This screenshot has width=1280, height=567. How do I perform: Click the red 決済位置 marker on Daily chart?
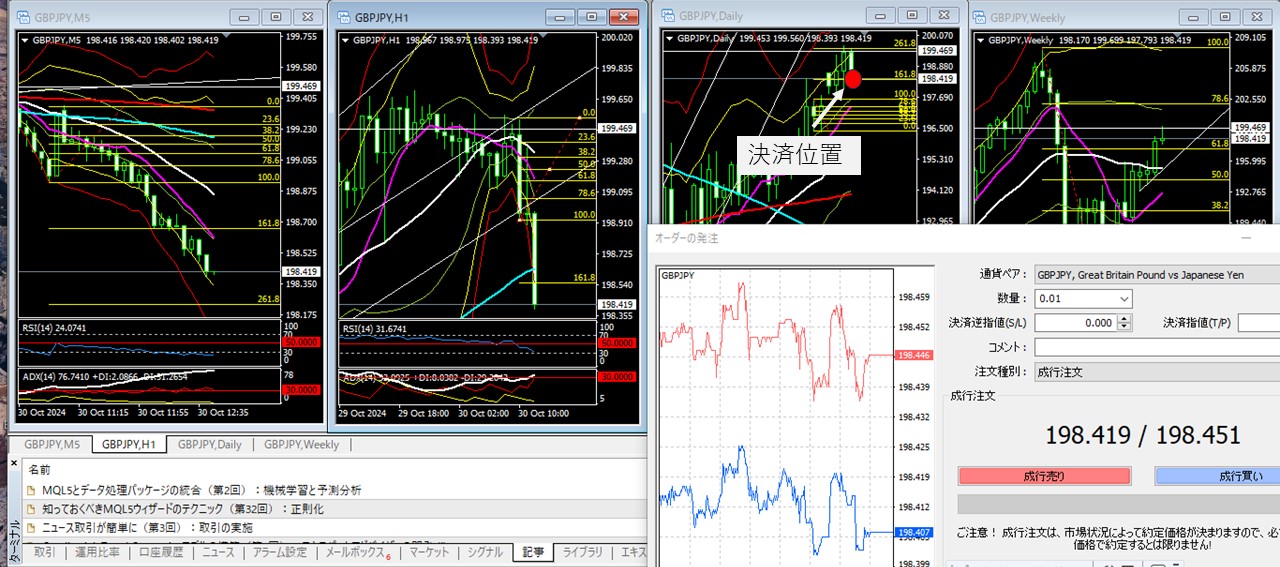click(x=853, y=79)
